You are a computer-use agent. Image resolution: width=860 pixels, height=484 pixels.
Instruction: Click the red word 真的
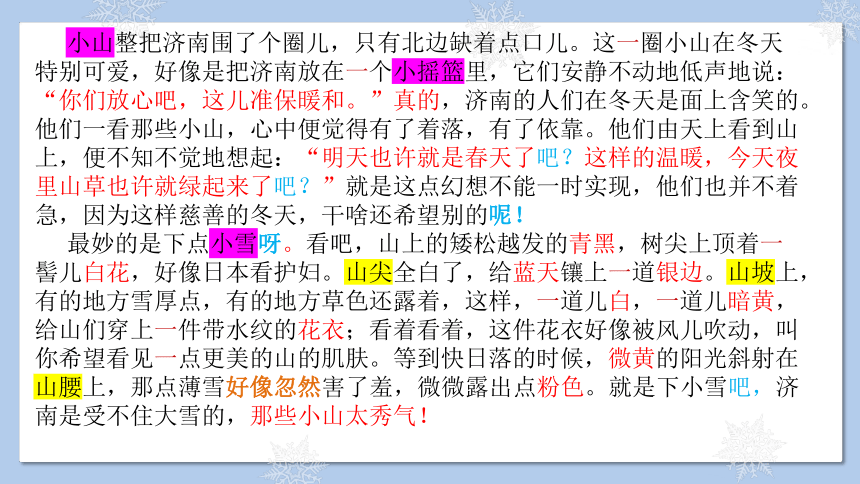pyautogui.click(x=416, y=100)
